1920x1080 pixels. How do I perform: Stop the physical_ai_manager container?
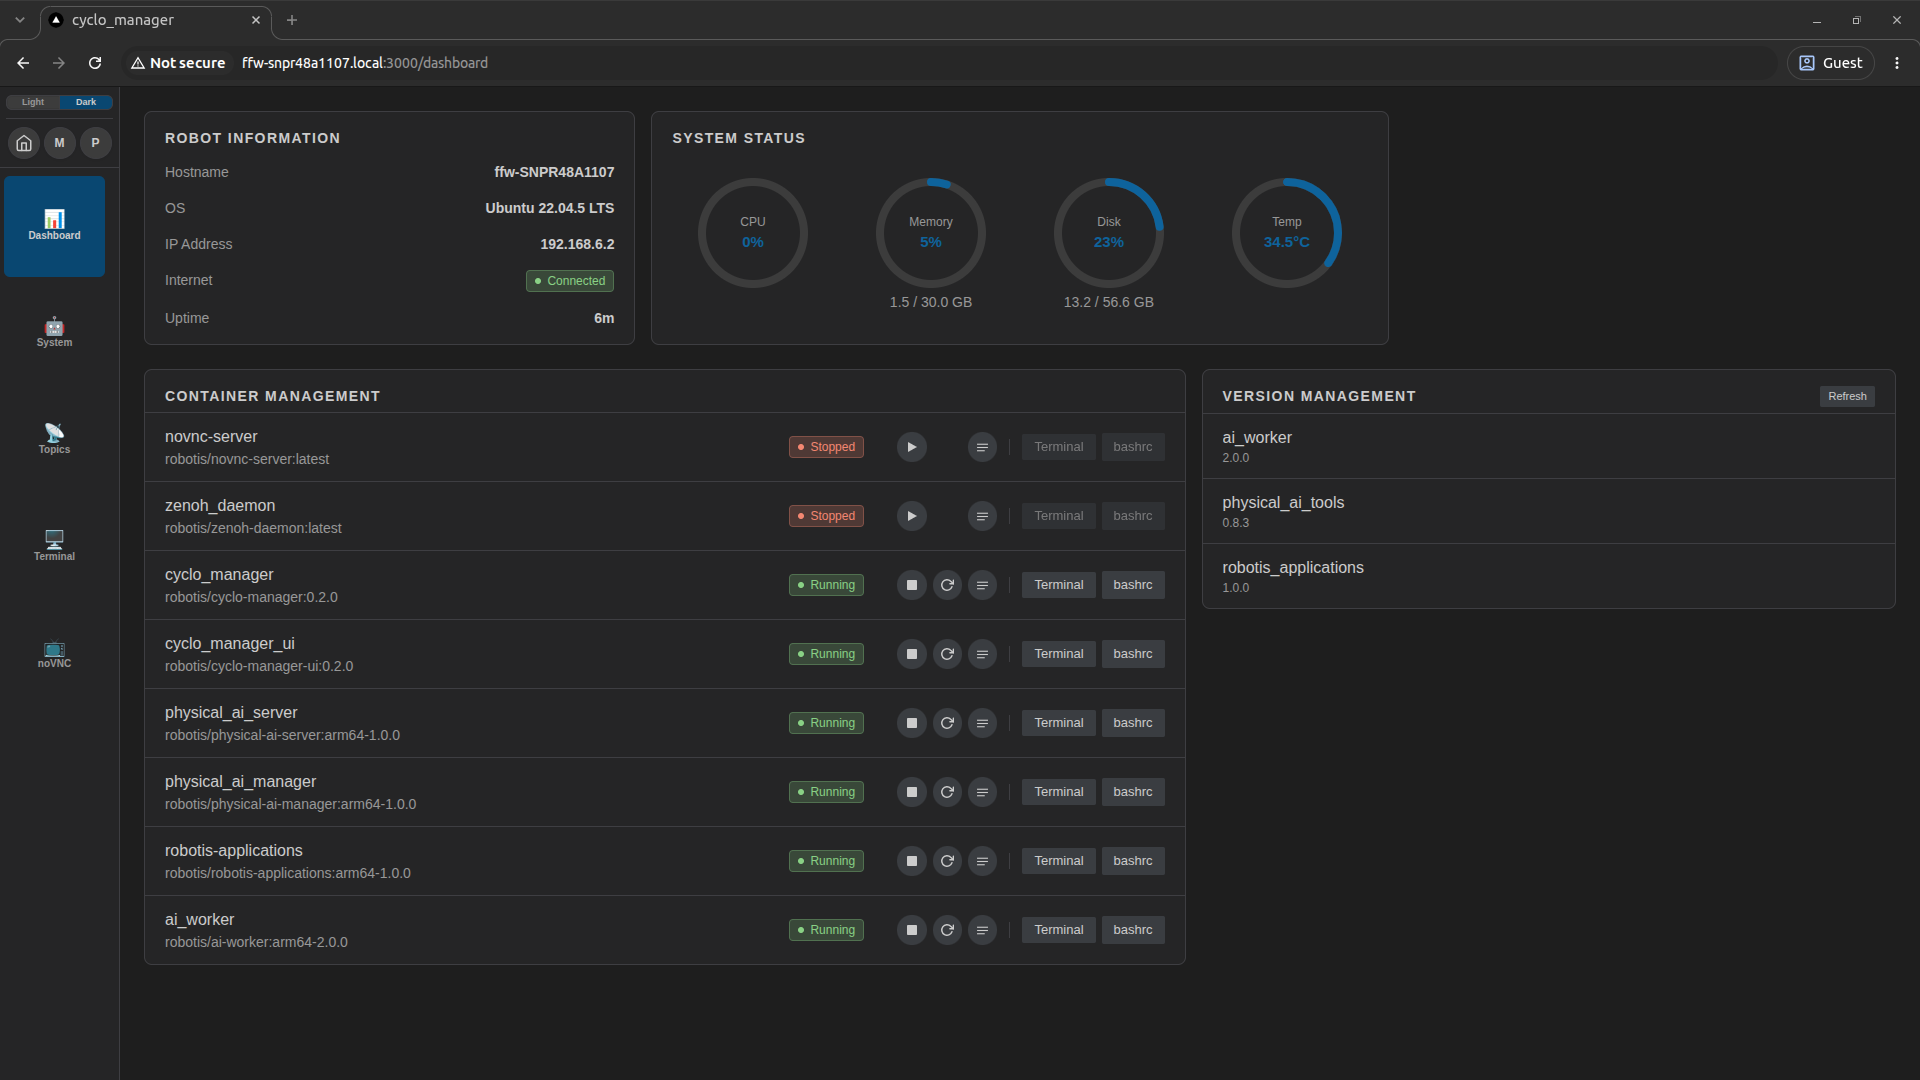pyautogui.click(x=911, y=792)
